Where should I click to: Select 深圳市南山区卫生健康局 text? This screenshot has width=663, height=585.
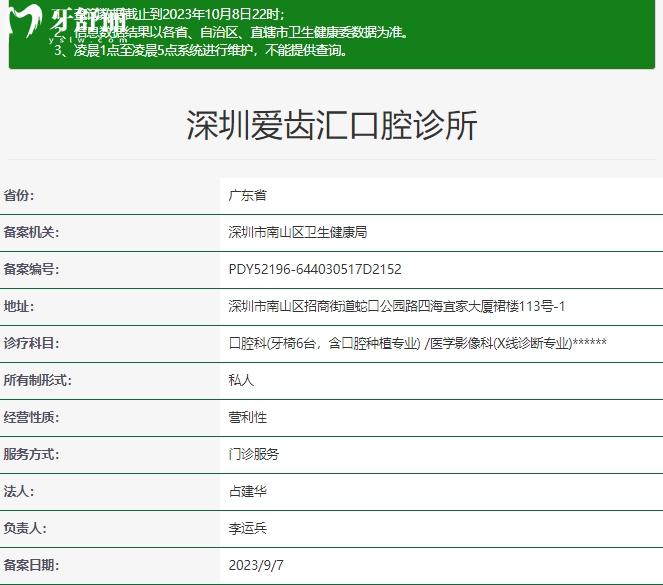click(x=298, y=232)
